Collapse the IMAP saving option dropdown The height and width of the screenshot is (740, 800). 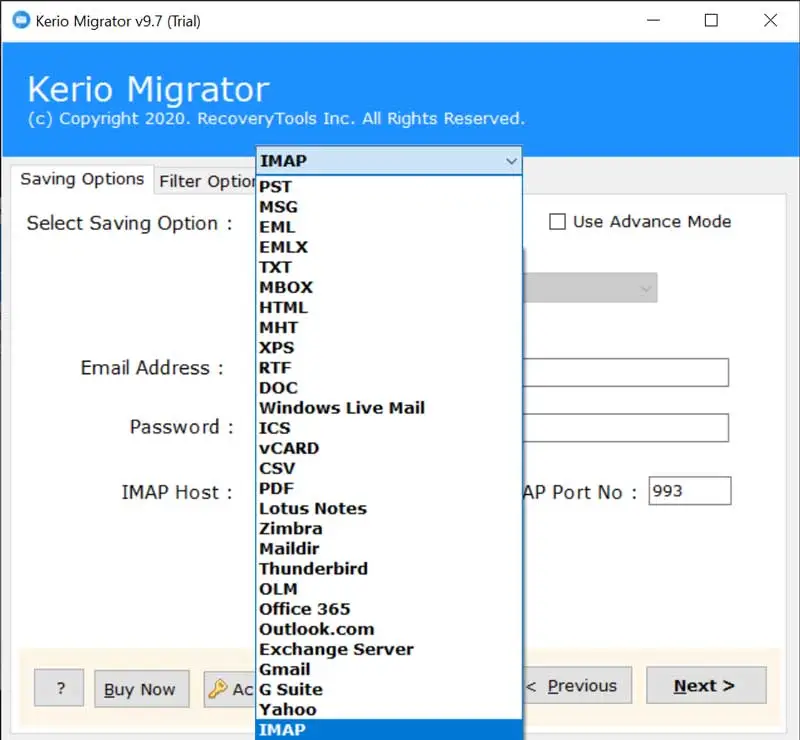[511, 161]
